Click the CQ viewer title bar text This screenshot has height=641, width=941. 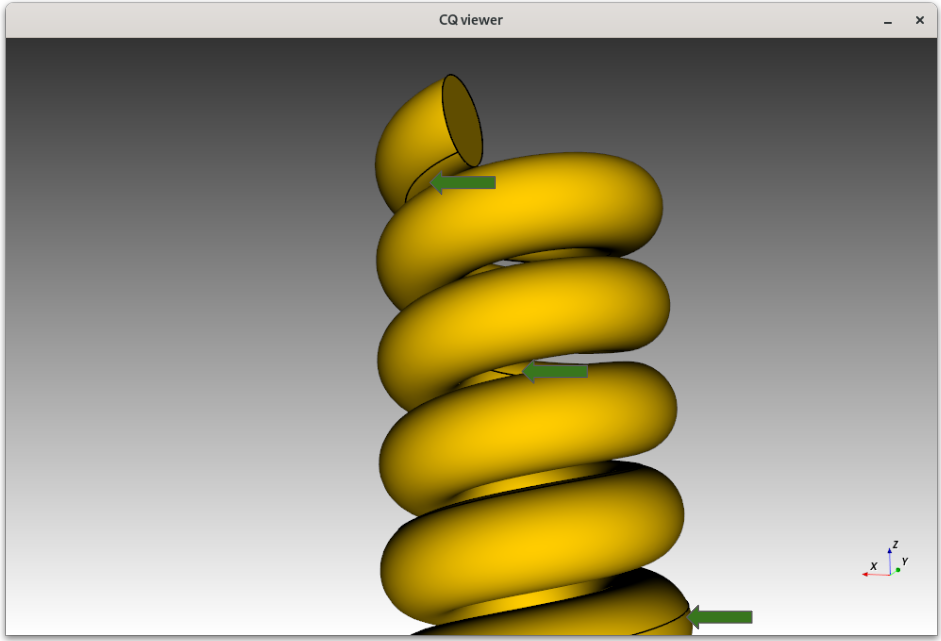click(469, 19)
